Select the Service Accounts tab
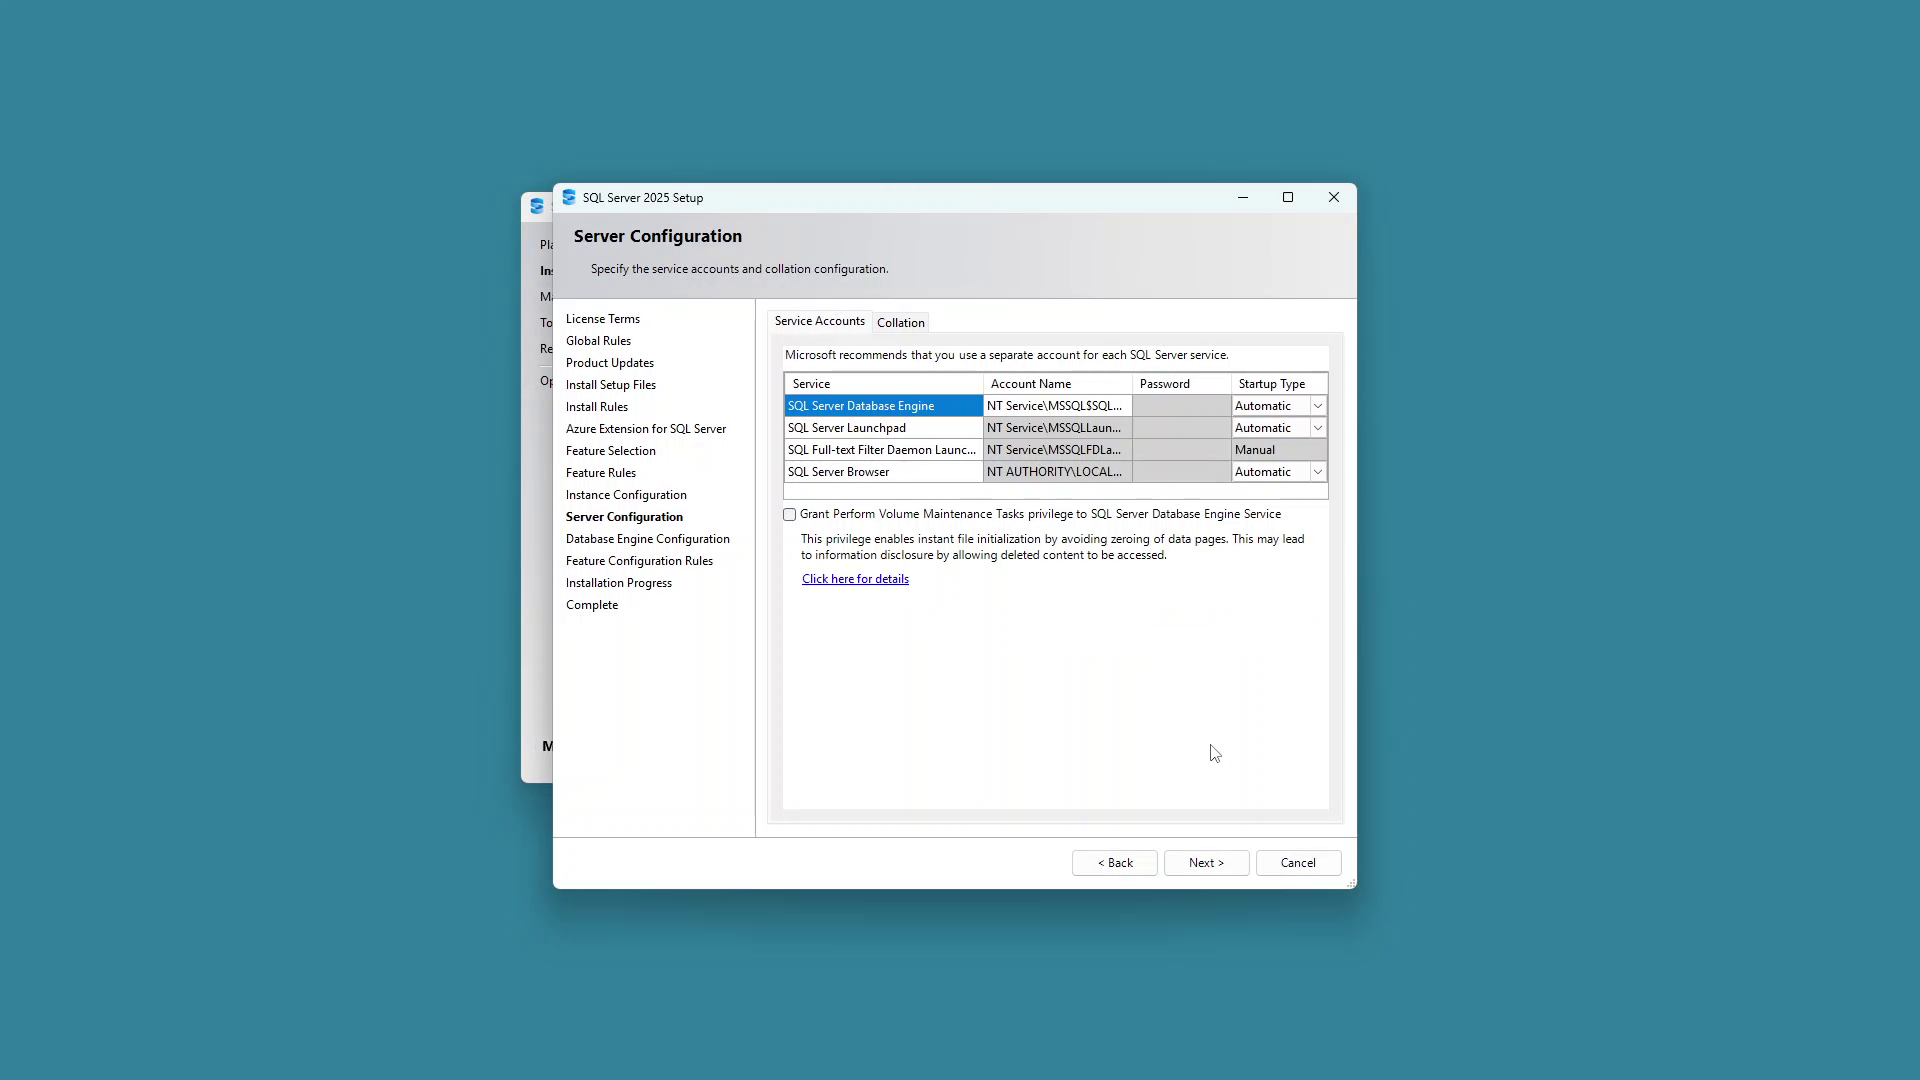1920x1080 pixels. click(x=820, y=321)
